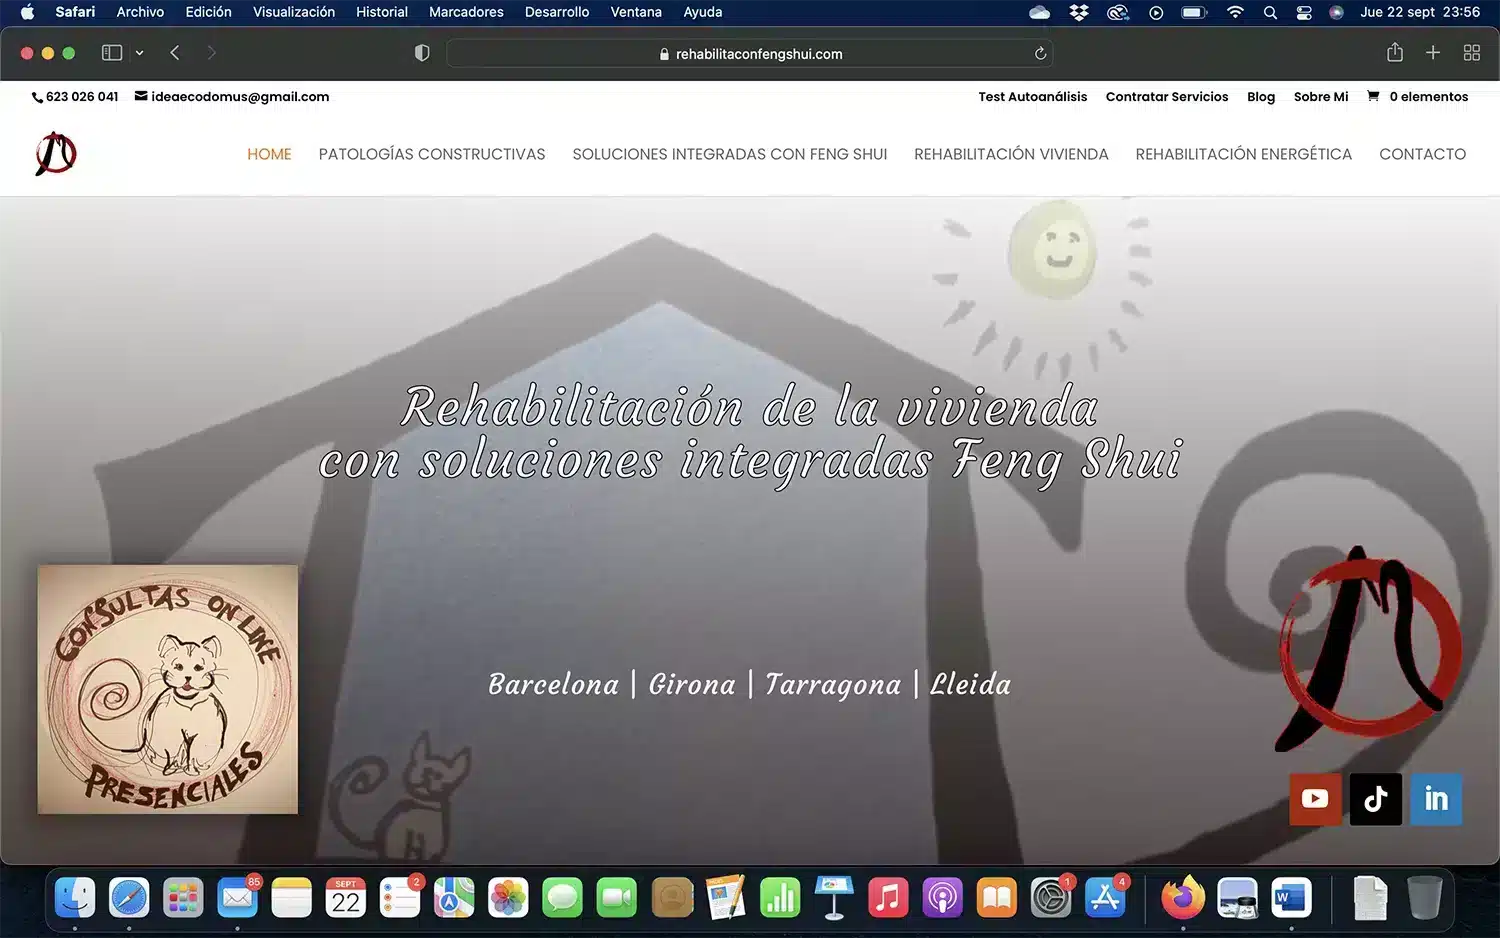Click the shopping cart icon

(x=1373, y=96)
